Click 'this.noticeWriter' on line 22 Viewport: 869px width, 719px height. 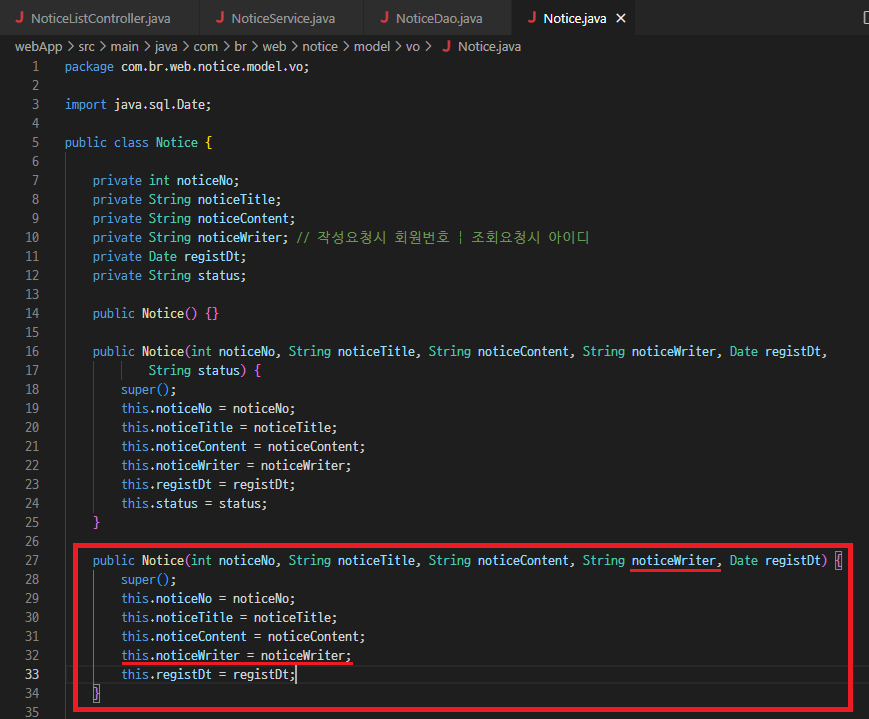181,466
